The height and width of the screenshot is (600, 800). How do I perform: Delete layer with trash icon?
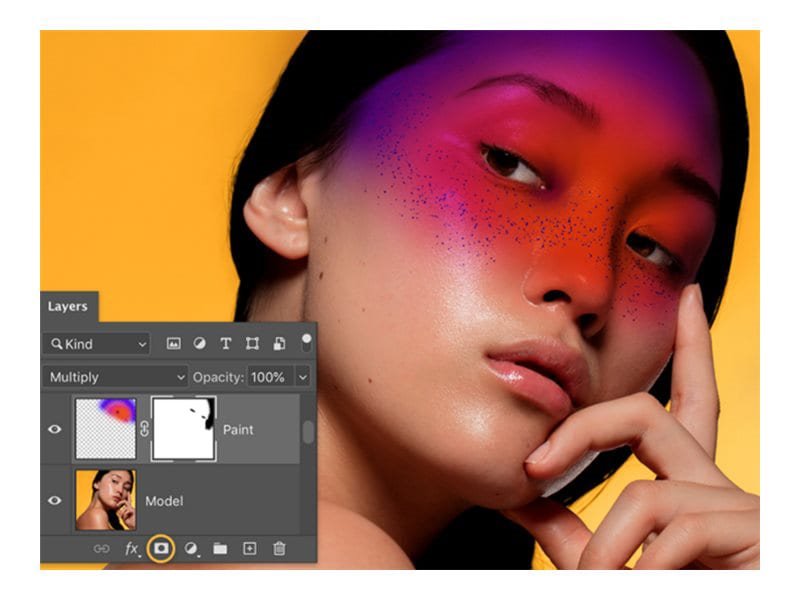pos(280,549)
